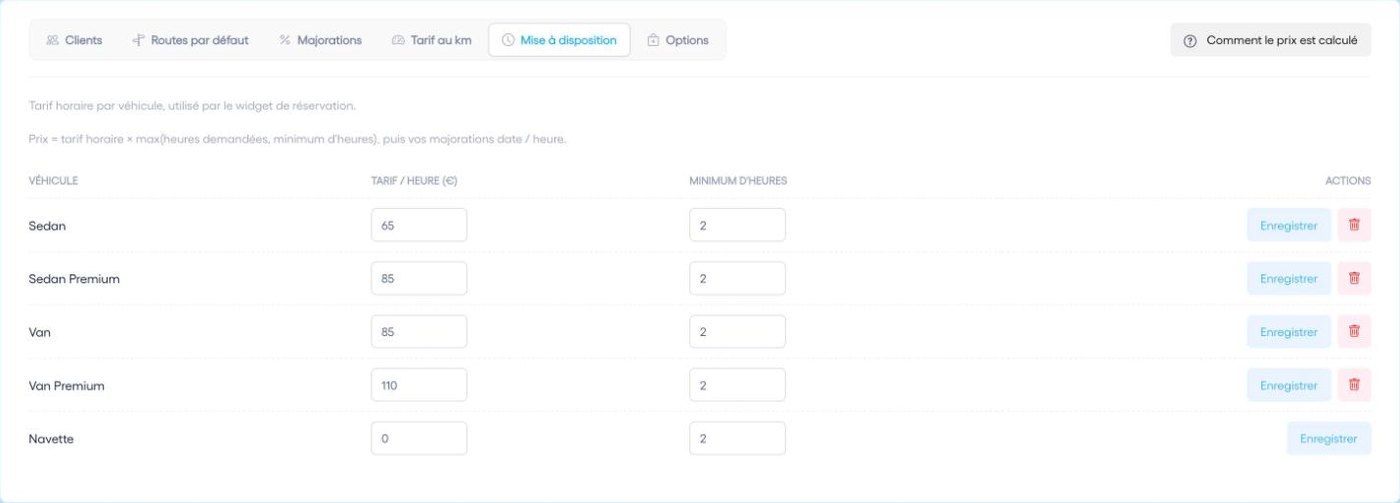Save the Sedan row with Enregistrer
1400x503 pixels.
click(x=1289, y=225)
